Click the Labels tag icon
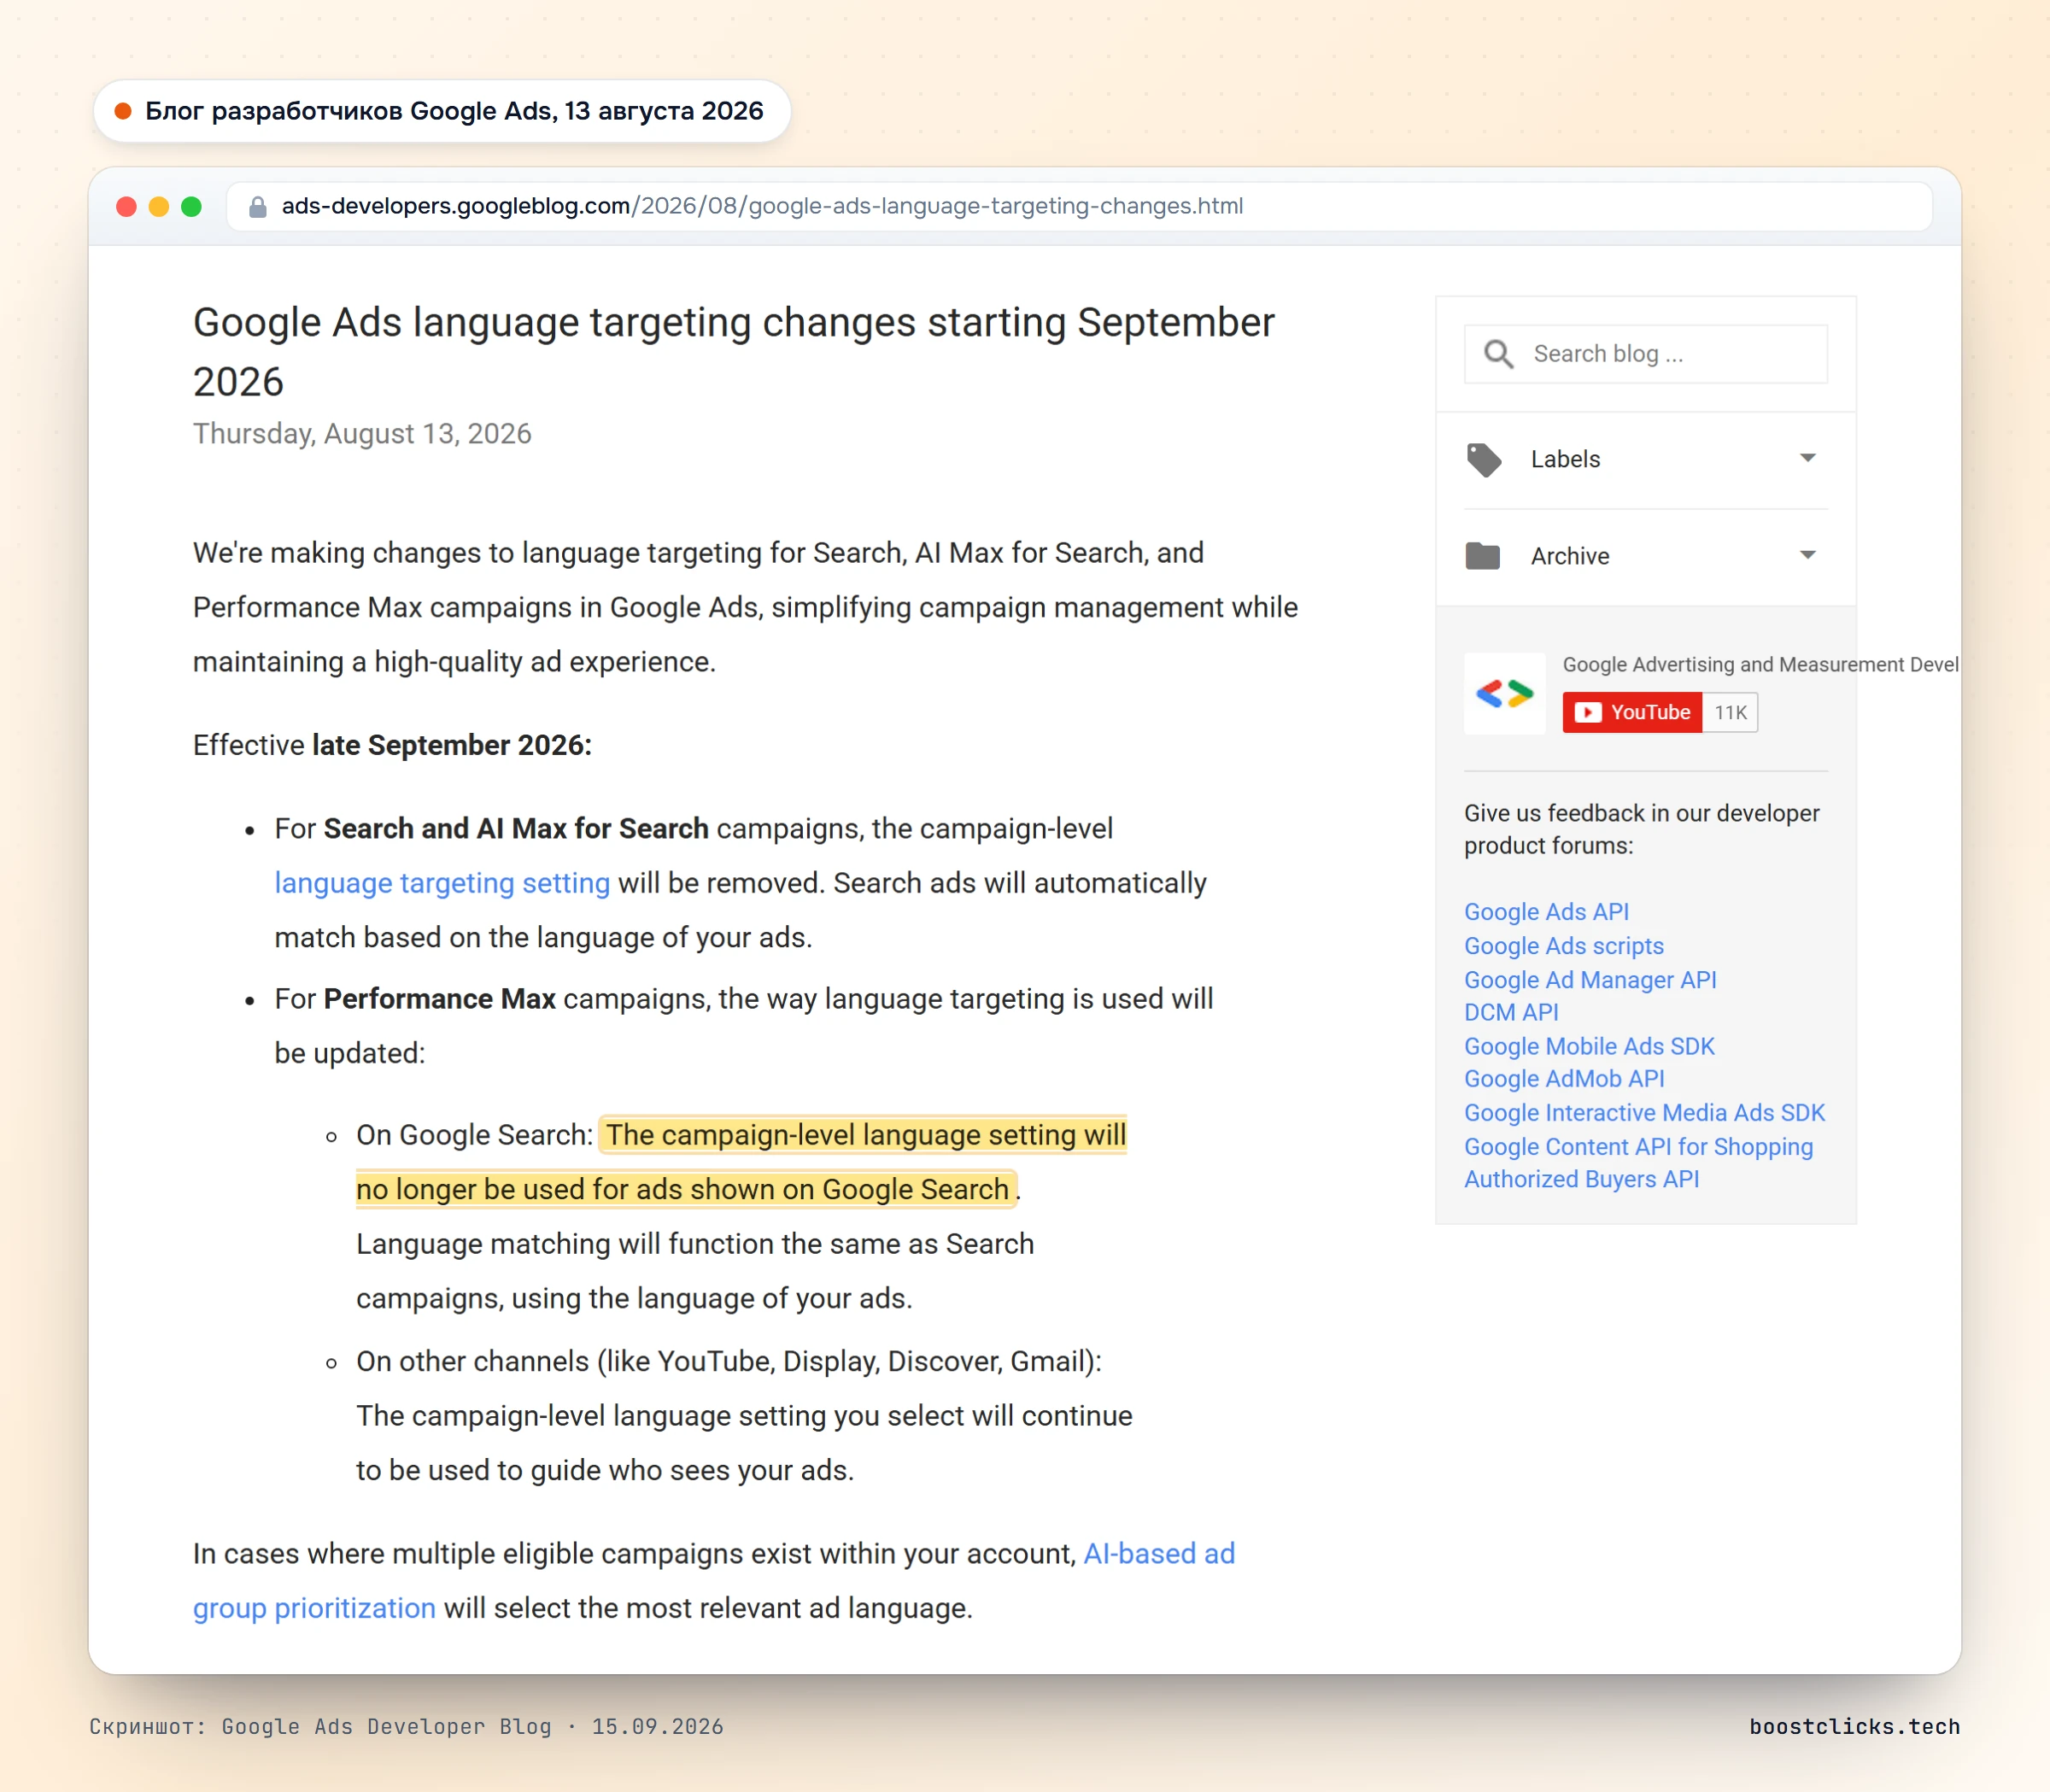This screenshot has width=2050, height=1792. pos(1483,460)
